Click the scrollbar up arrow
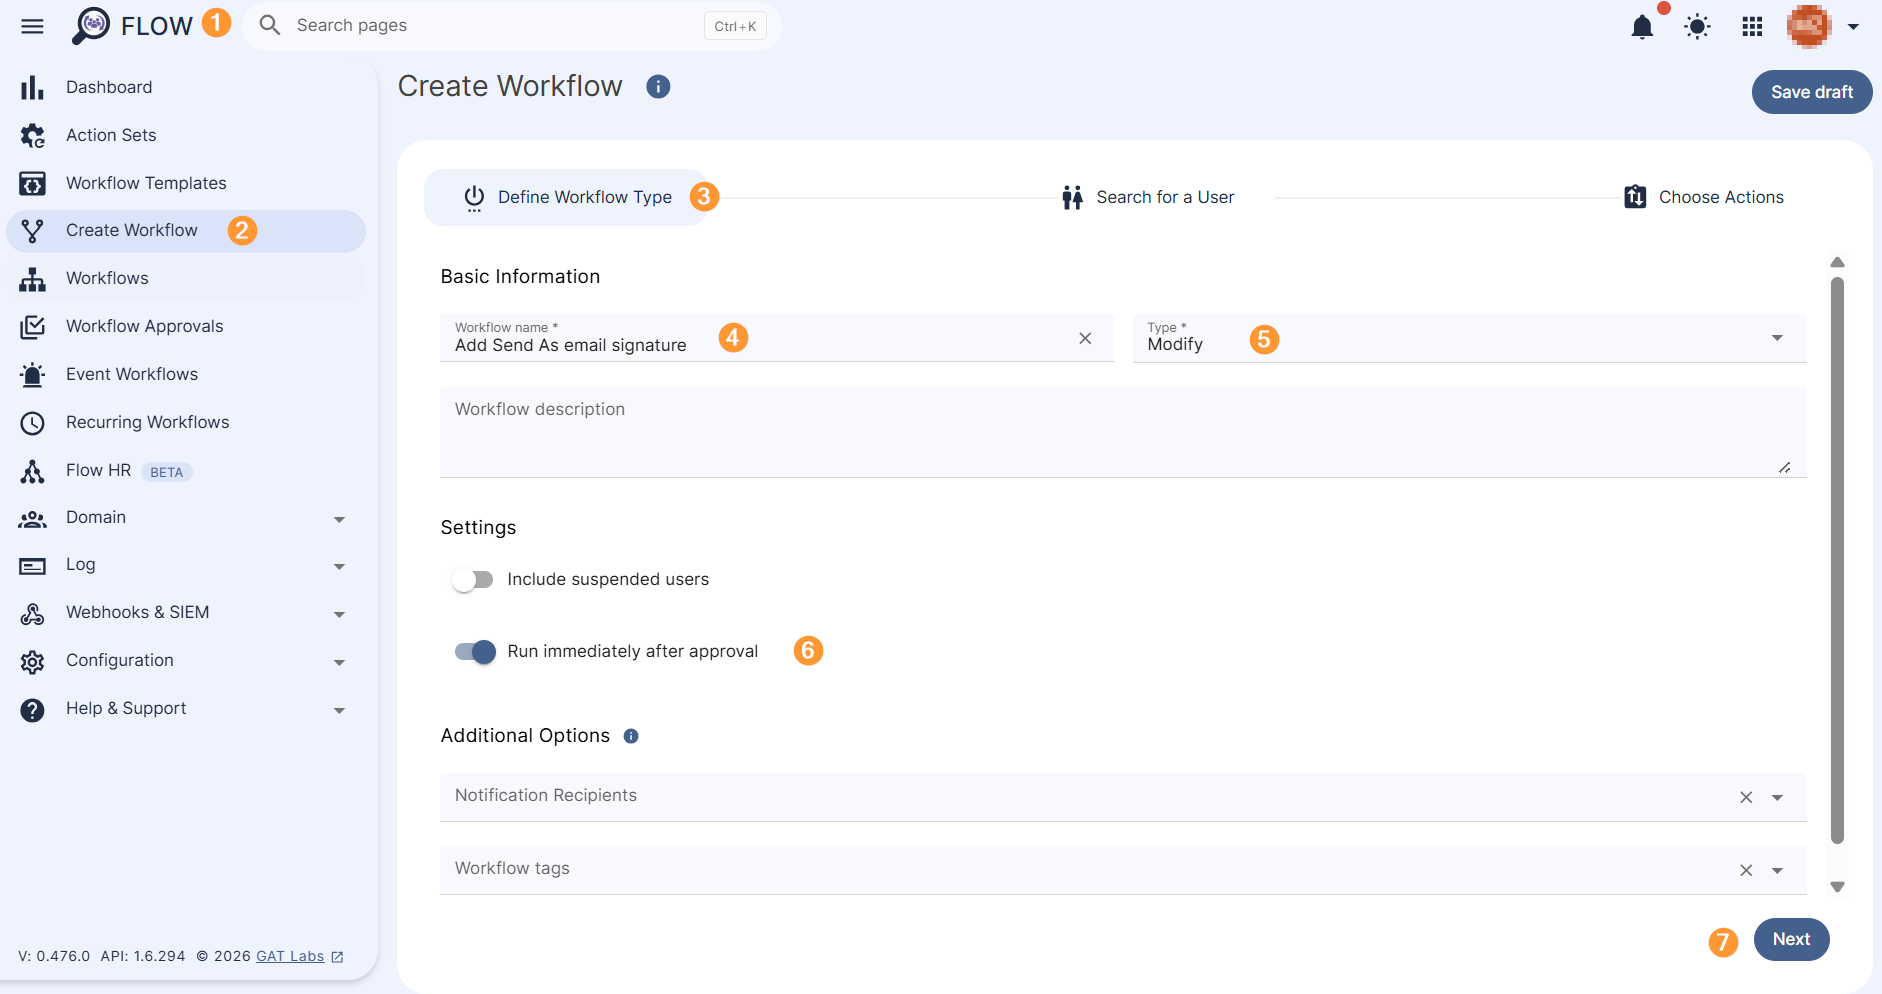1882x994 pixels. click(1837, 262)
